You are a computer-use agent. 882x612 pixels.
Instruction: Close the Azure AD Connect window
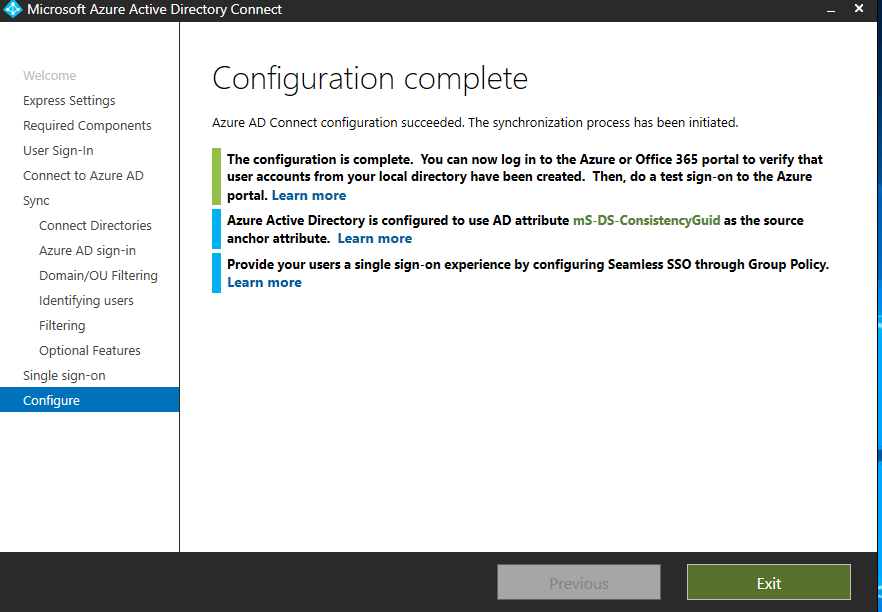[x=859, y=8]
